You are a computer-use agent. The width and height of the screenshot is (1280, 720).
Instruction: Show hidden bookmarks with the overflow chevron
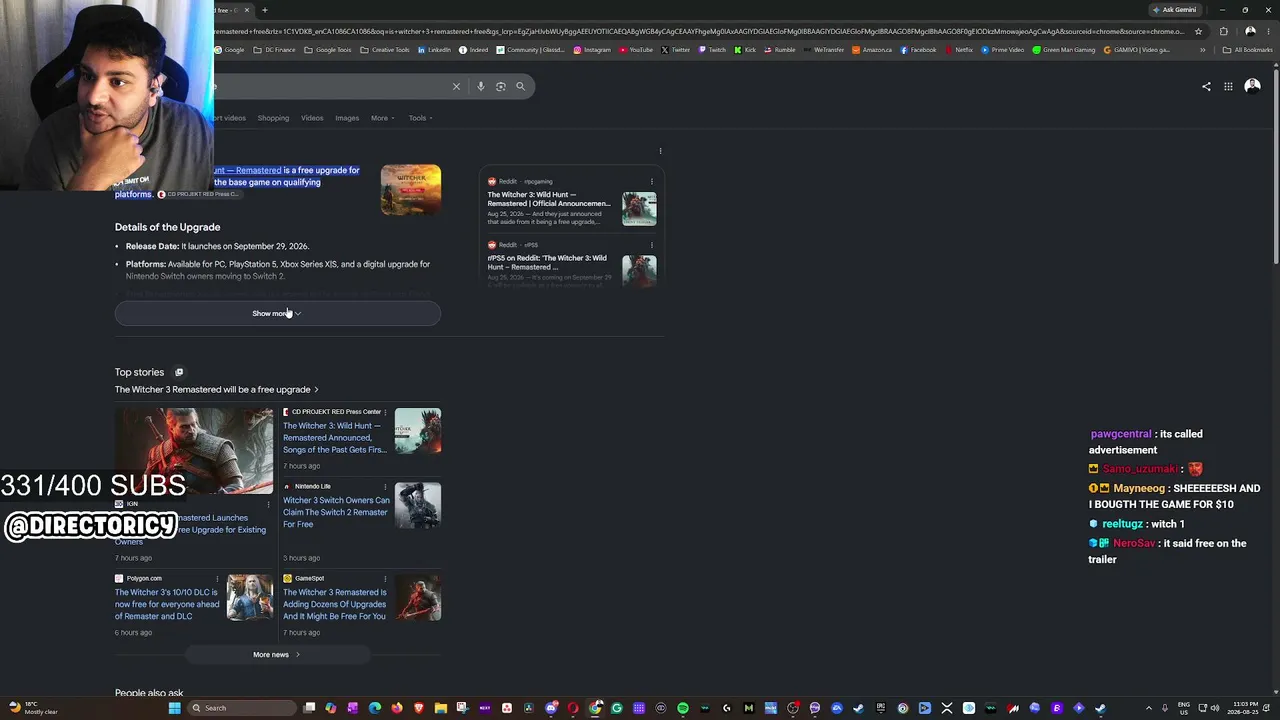click(x=1202, y=50)
